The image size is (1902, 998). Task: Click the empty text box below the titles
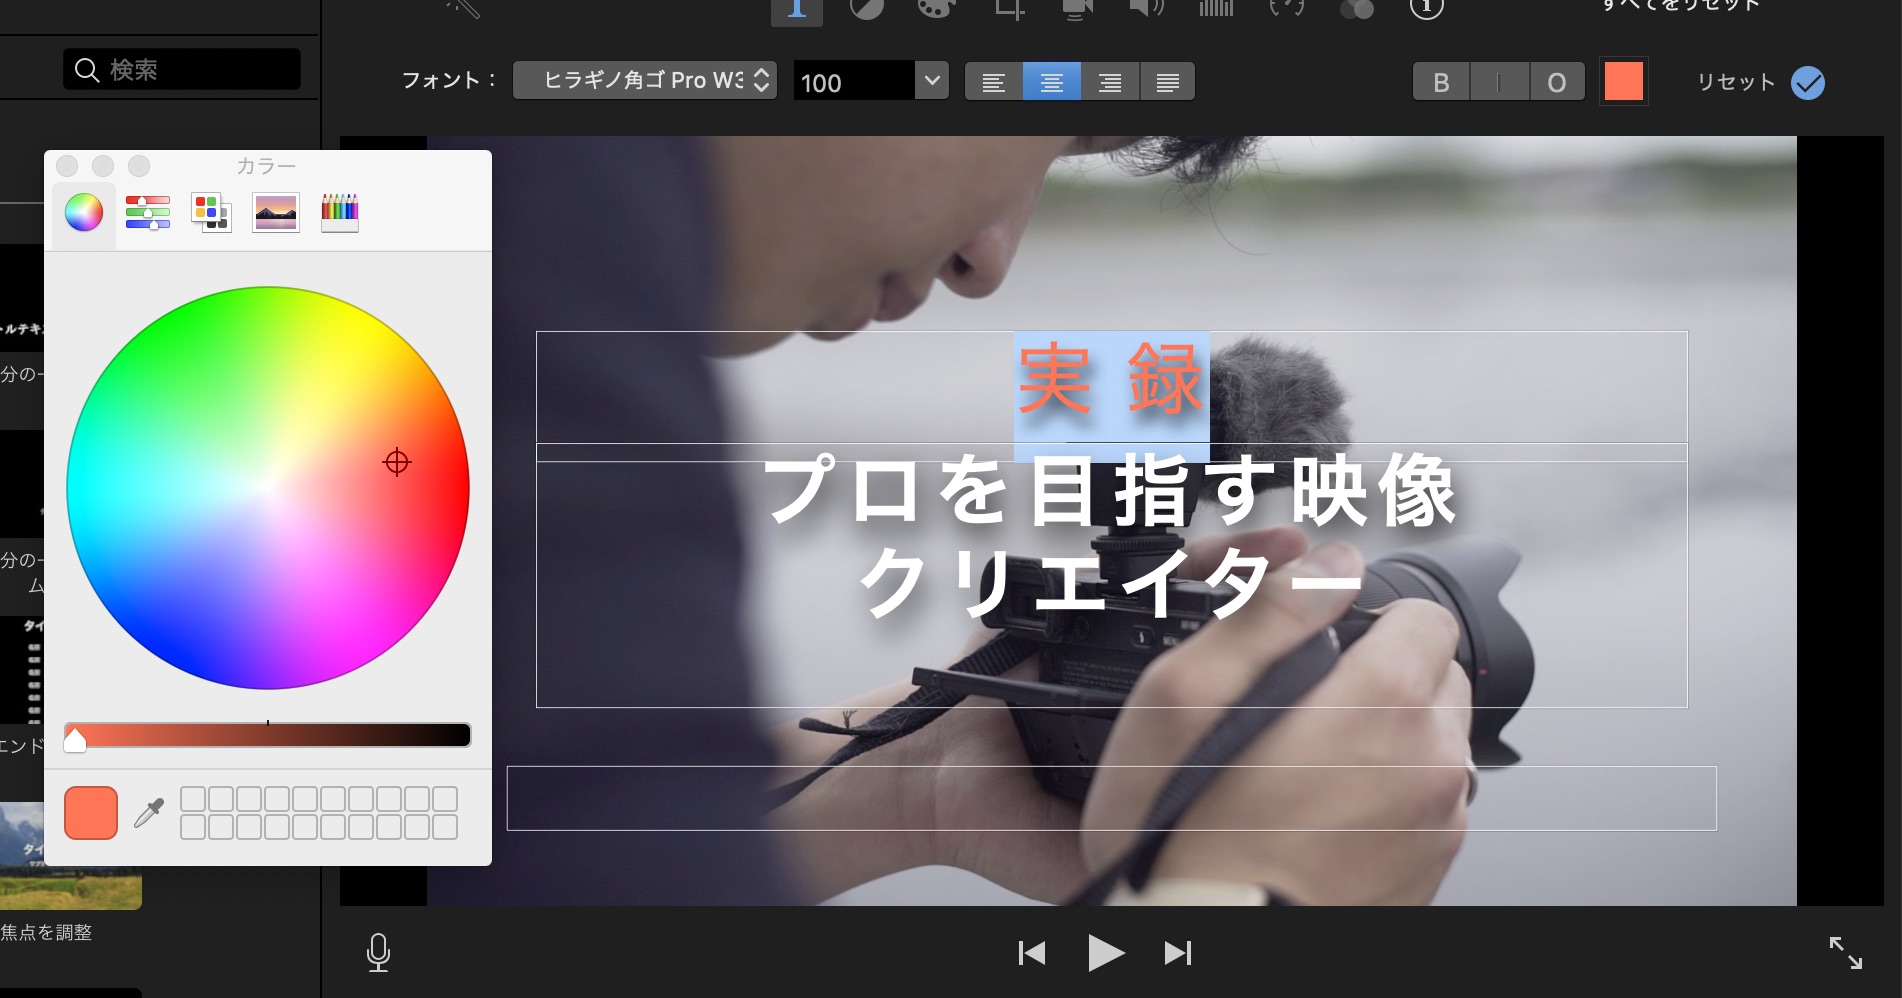1111,798
